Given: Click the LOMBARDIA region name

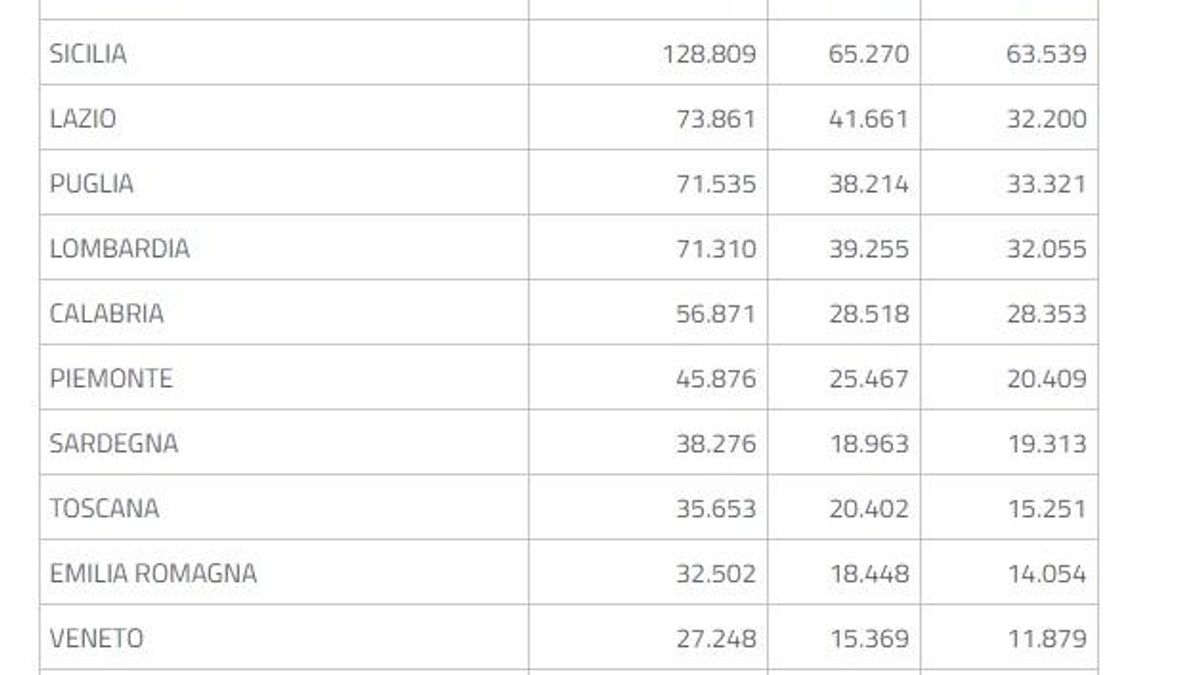Looking at the screenshot, I should [x=119, y=249].
